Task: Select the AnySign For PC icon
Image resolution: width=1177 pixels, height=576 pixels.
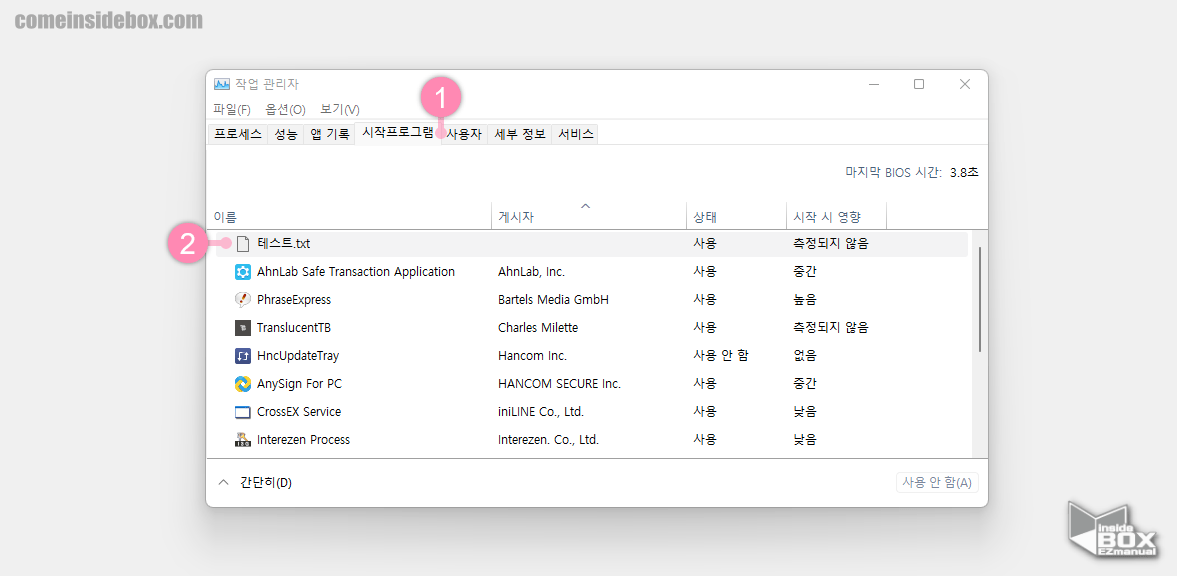Action: pos(241,383)
